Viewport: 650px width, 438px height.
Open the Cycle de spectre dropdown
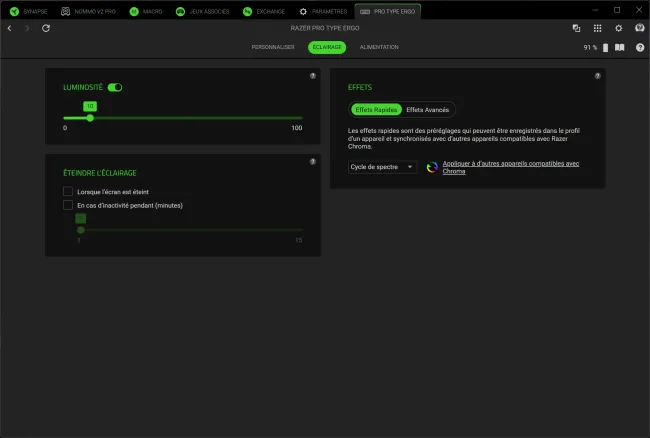pyautogui.click(x=382, y=167)
